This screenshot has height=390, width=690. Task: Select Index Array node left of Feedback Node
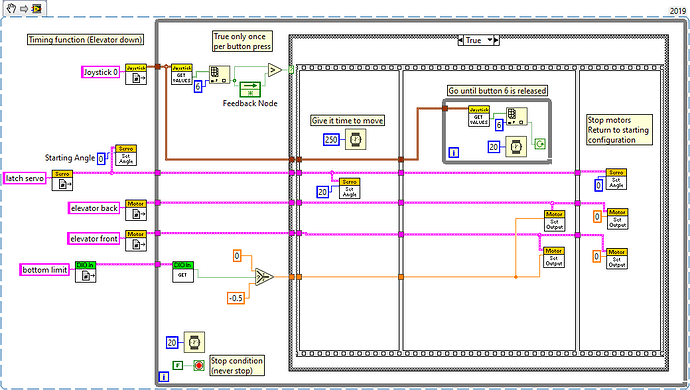219,75
